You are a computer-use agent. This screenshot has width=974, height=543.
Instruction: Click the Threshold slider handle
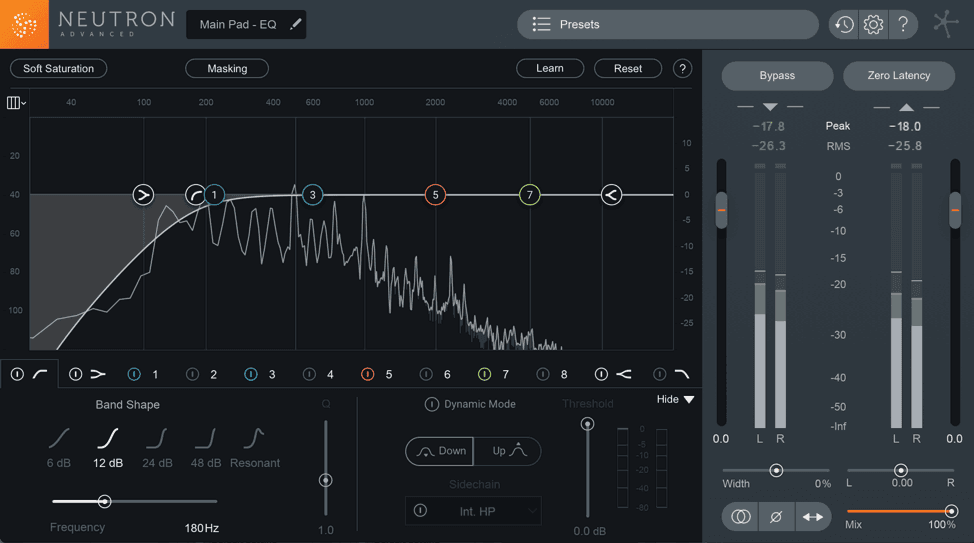[587, 424]
